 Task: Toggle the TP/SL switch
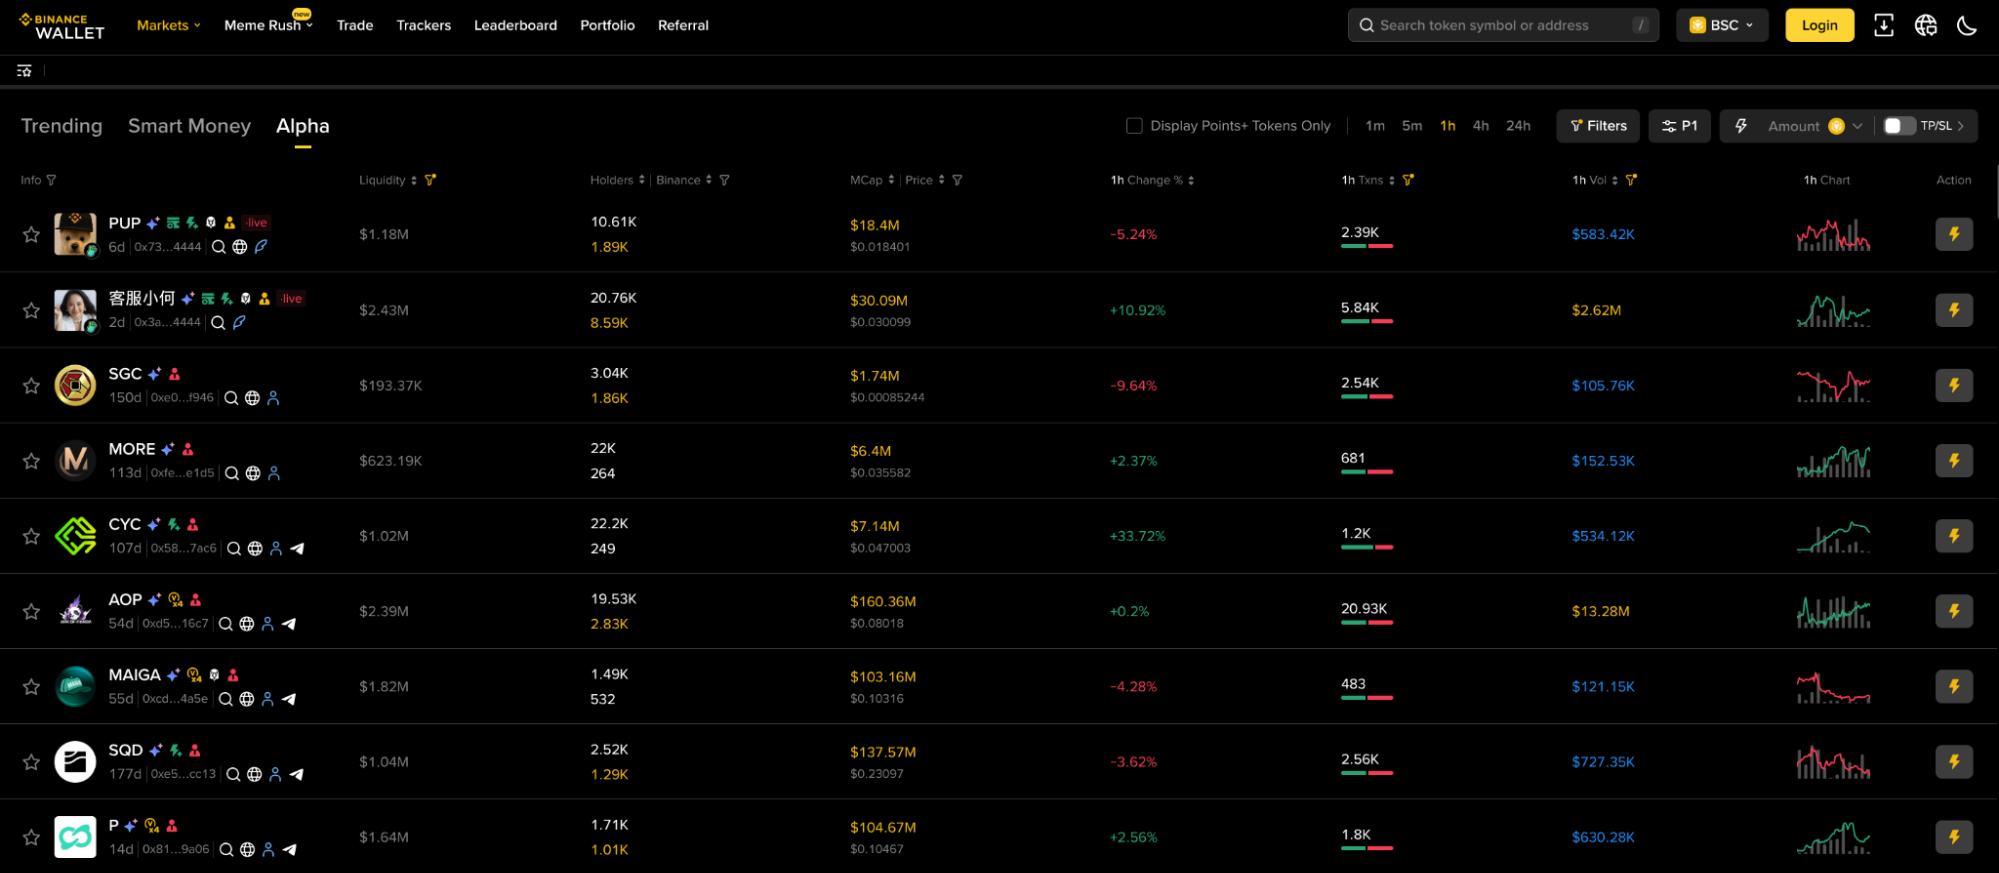[1898, 126]
